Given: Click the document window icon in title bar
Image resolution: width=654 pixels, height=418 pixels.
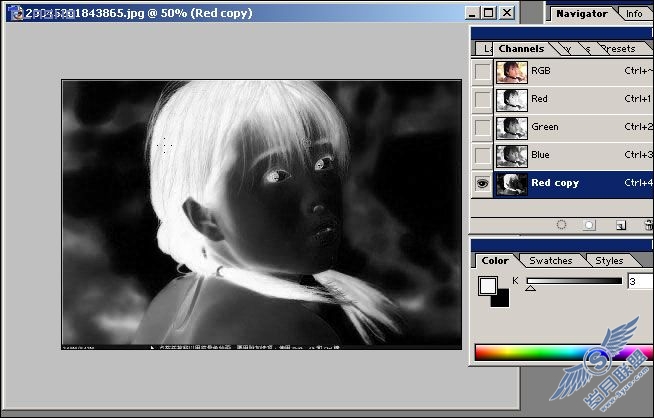Looking at the screenshot, I should pos(16,13).
